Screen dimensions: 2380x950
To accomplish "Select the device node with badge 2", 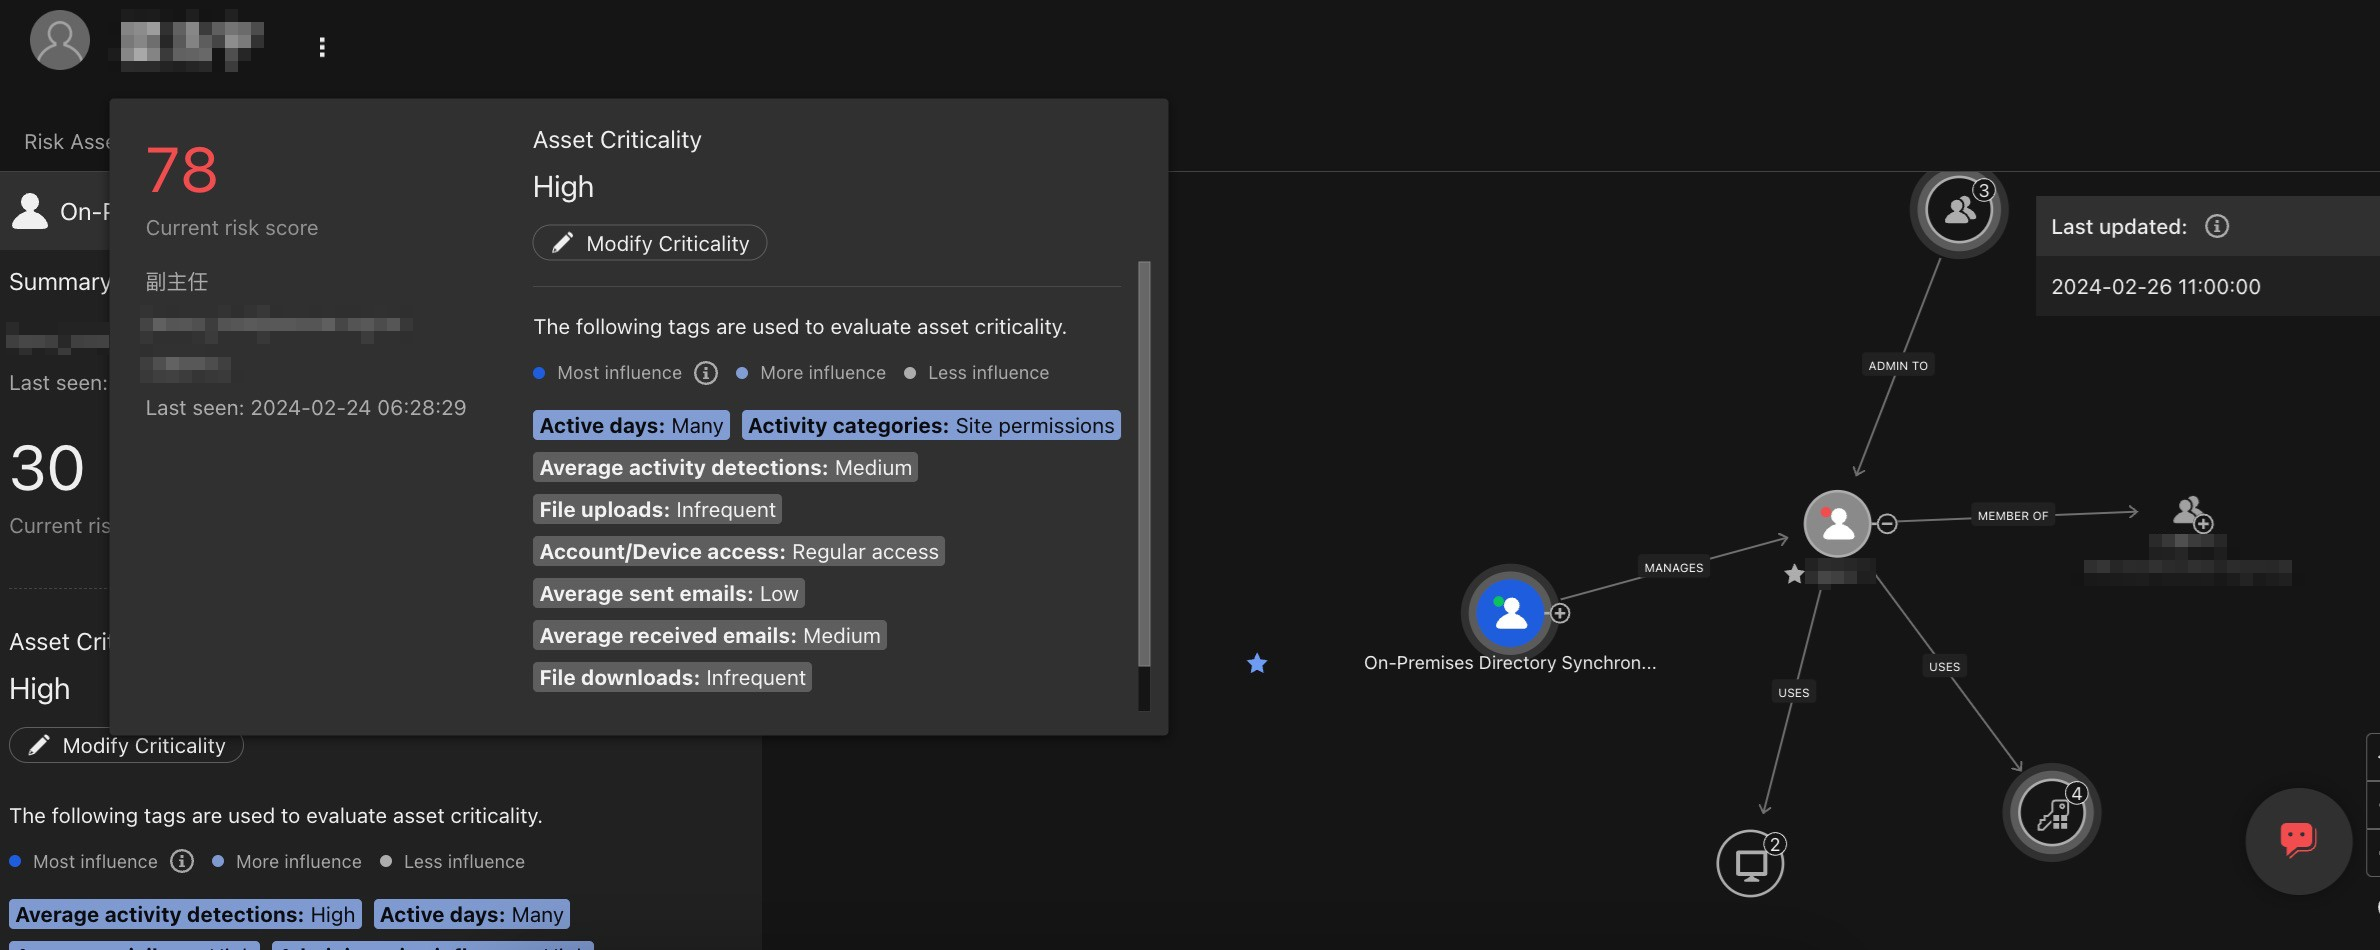I will [1750, 864].
